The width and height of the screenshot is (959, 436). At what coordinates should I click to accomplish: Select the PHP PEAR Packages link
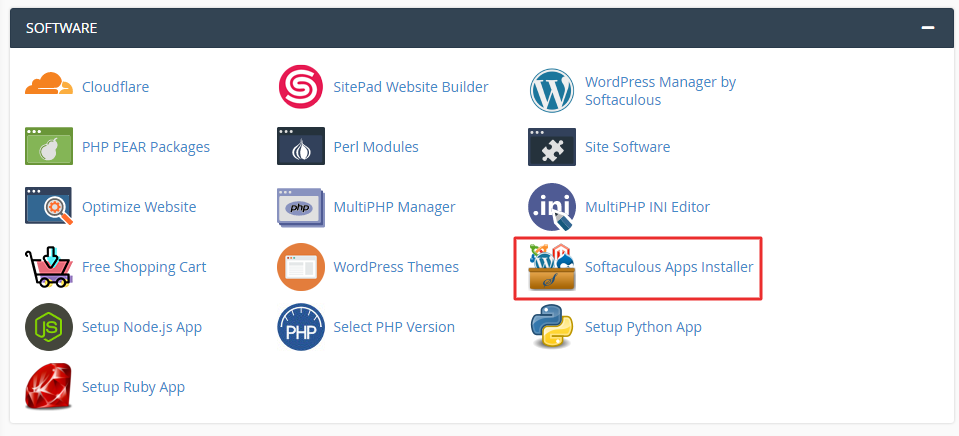pos(146,147)
